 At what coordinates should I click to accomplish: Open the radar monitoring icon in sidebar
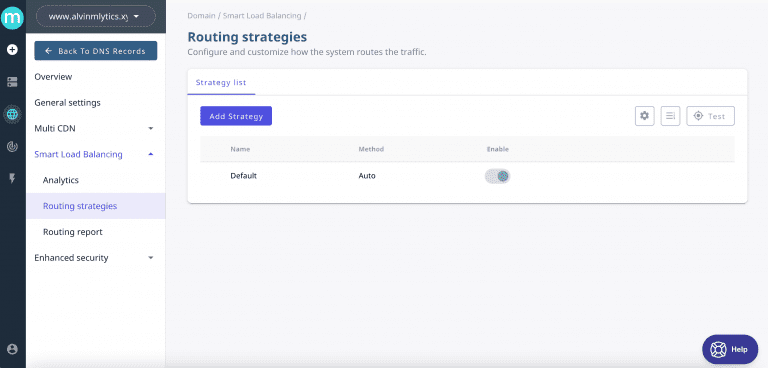[12, 146]
